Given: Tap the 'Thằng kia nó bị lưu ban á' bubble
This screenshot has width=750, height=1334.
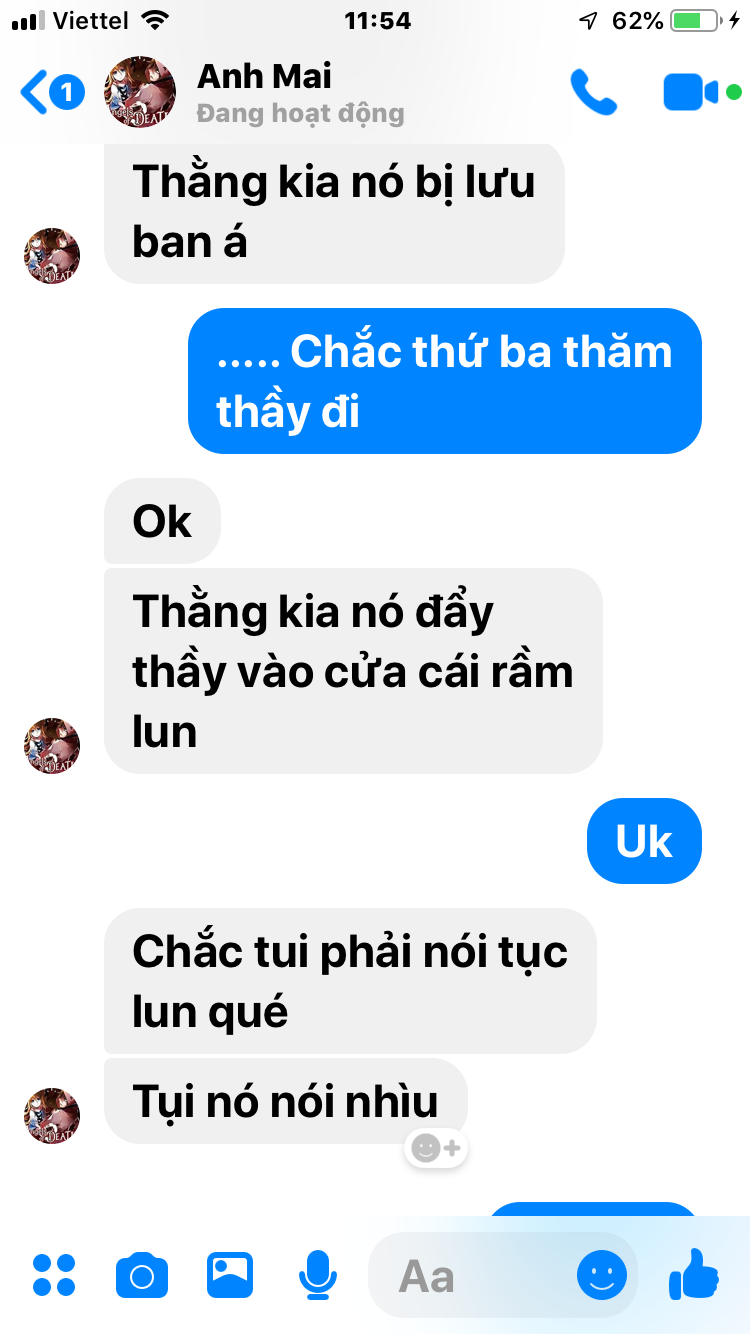Looking at the screenshot, I should (x=334, y=211).
